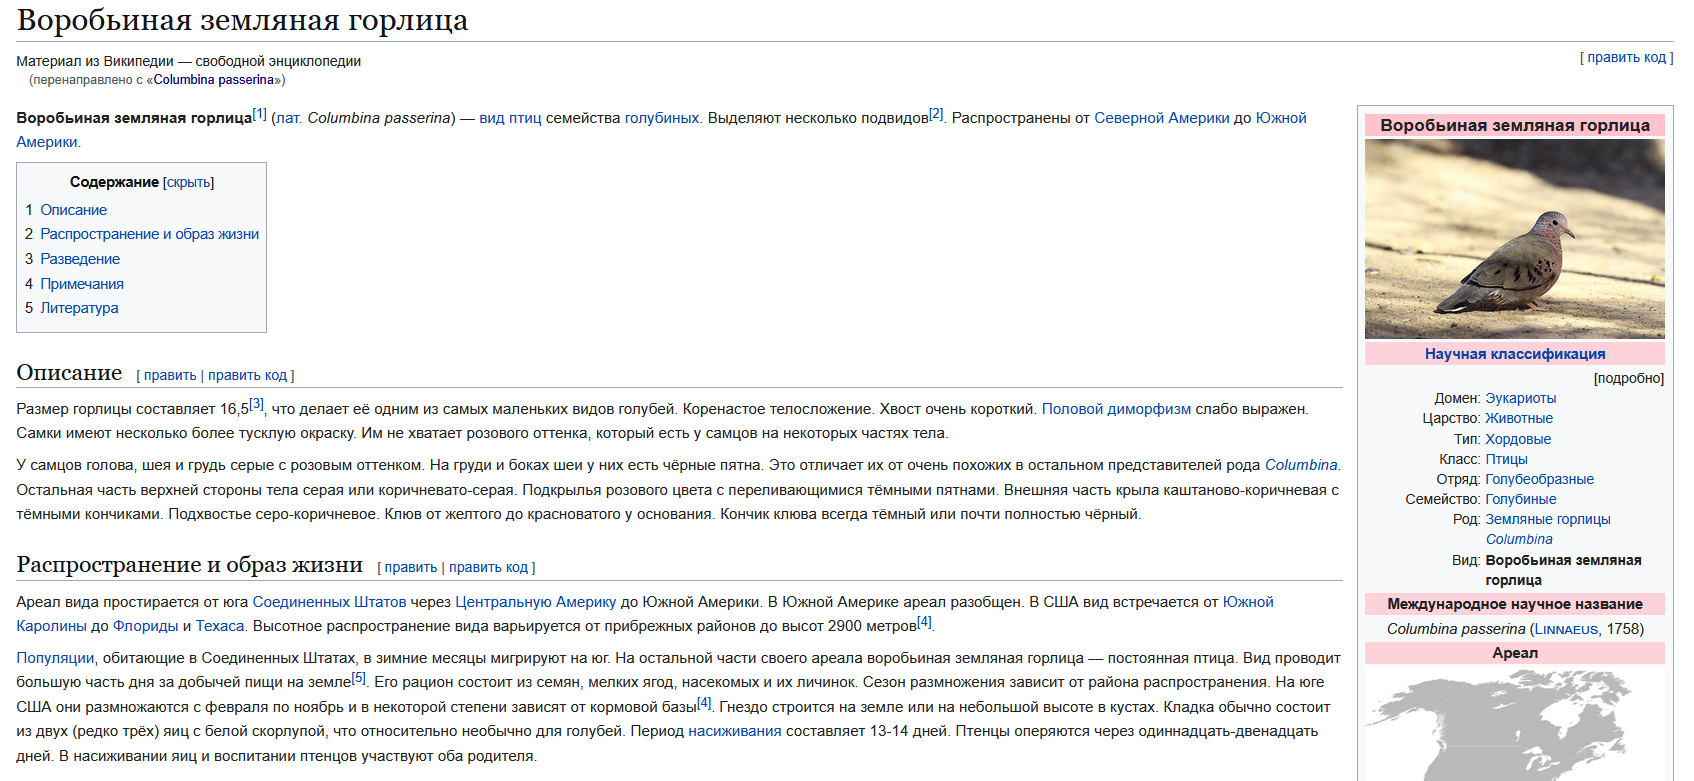Click править код at top right
The width and height of the screenshot is (1694, 781).
click(x=1626, y=57)
